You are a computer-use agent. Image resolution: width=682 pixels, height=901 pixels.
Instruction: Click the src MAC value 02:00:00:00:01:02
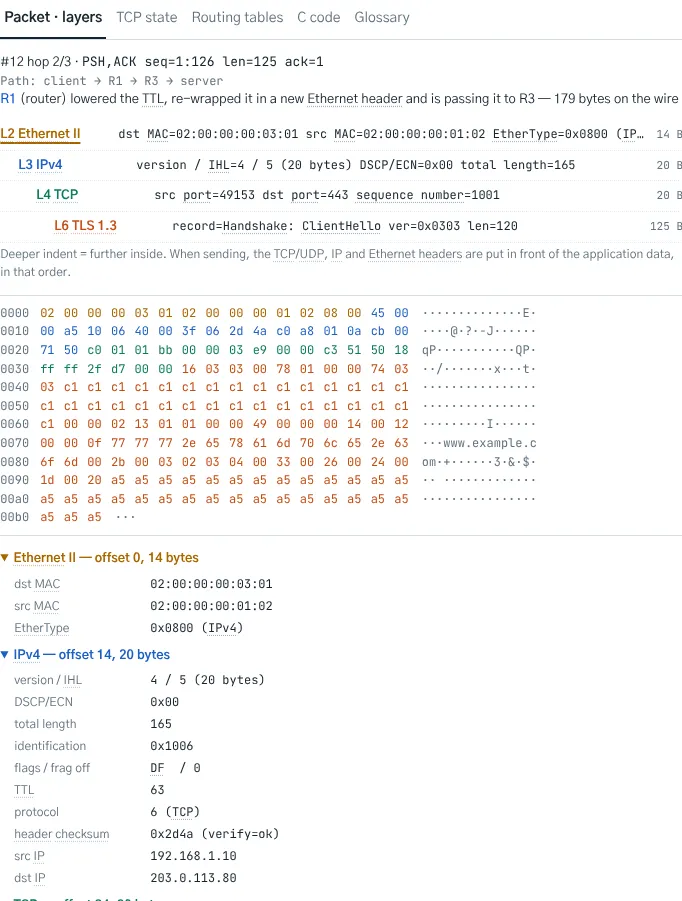point(211,606)
